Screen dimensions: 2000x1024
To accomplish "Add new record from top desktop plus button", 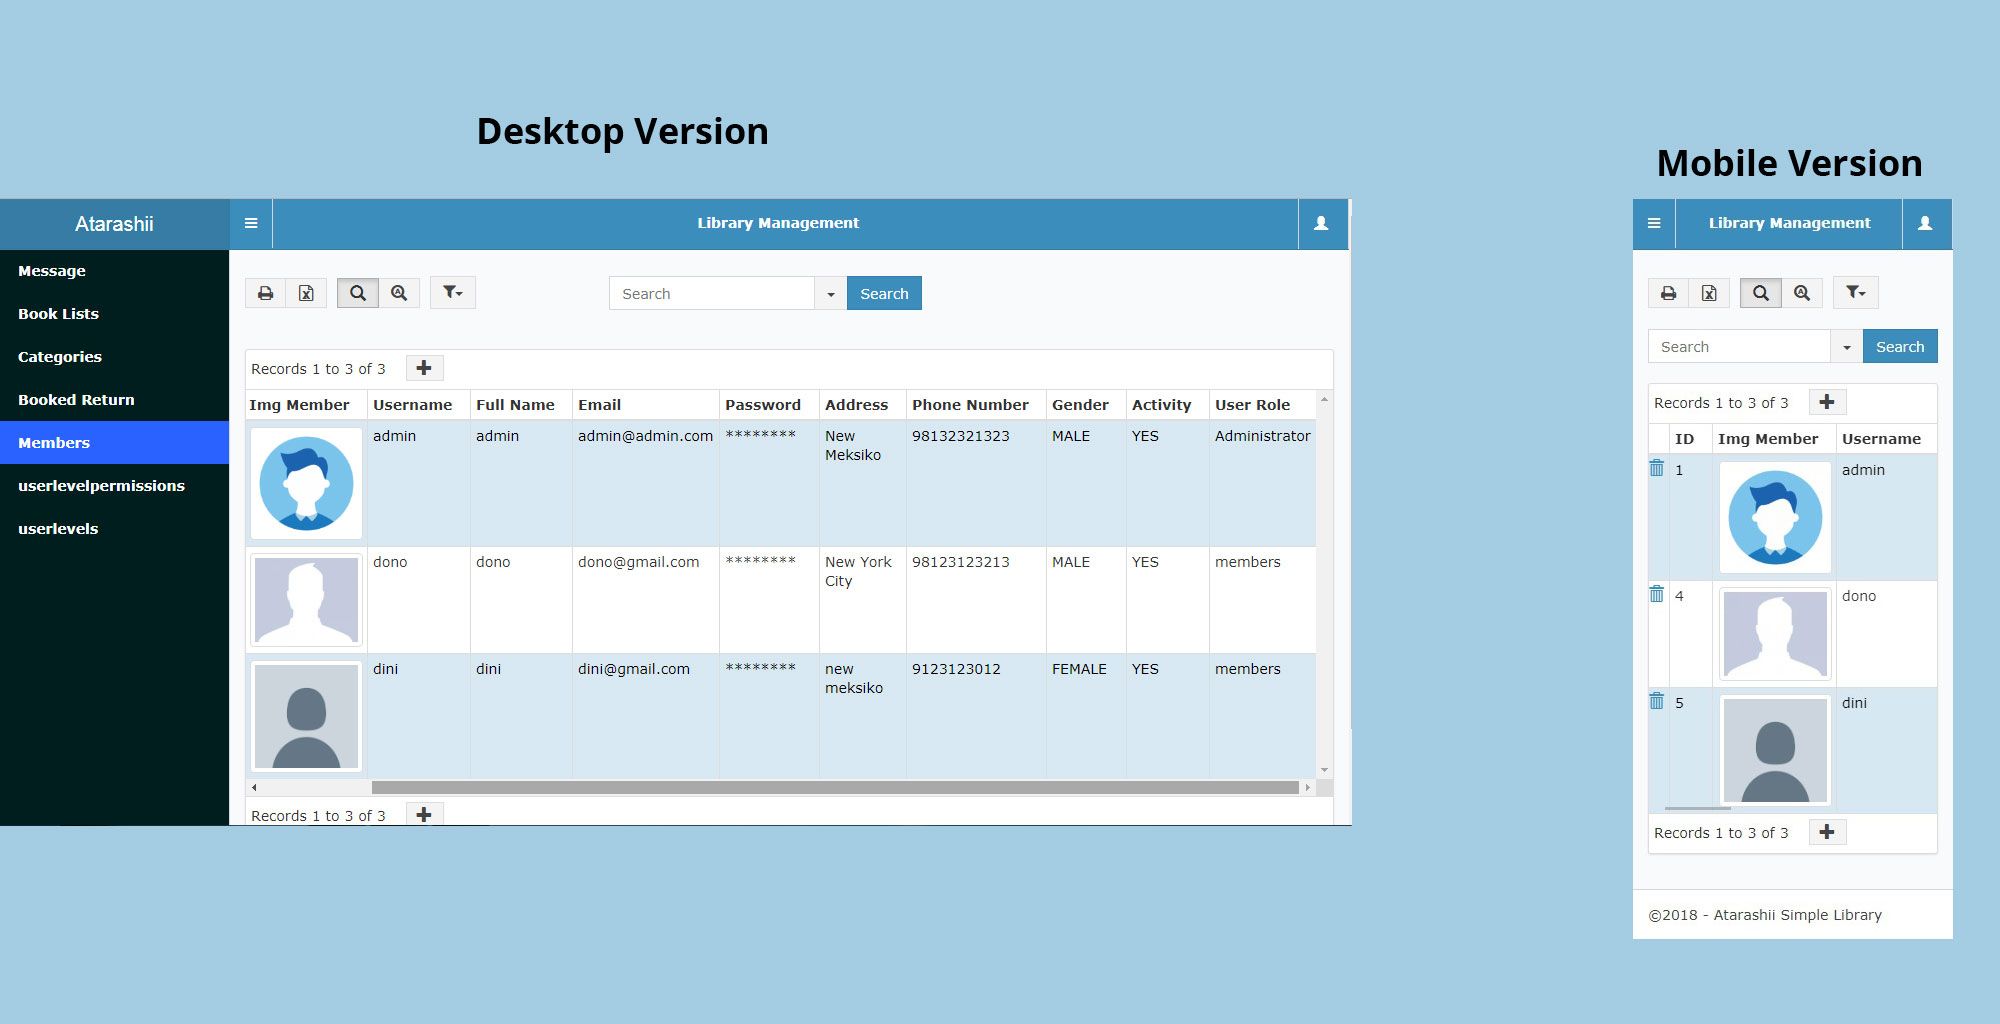I will pos(424,368).
